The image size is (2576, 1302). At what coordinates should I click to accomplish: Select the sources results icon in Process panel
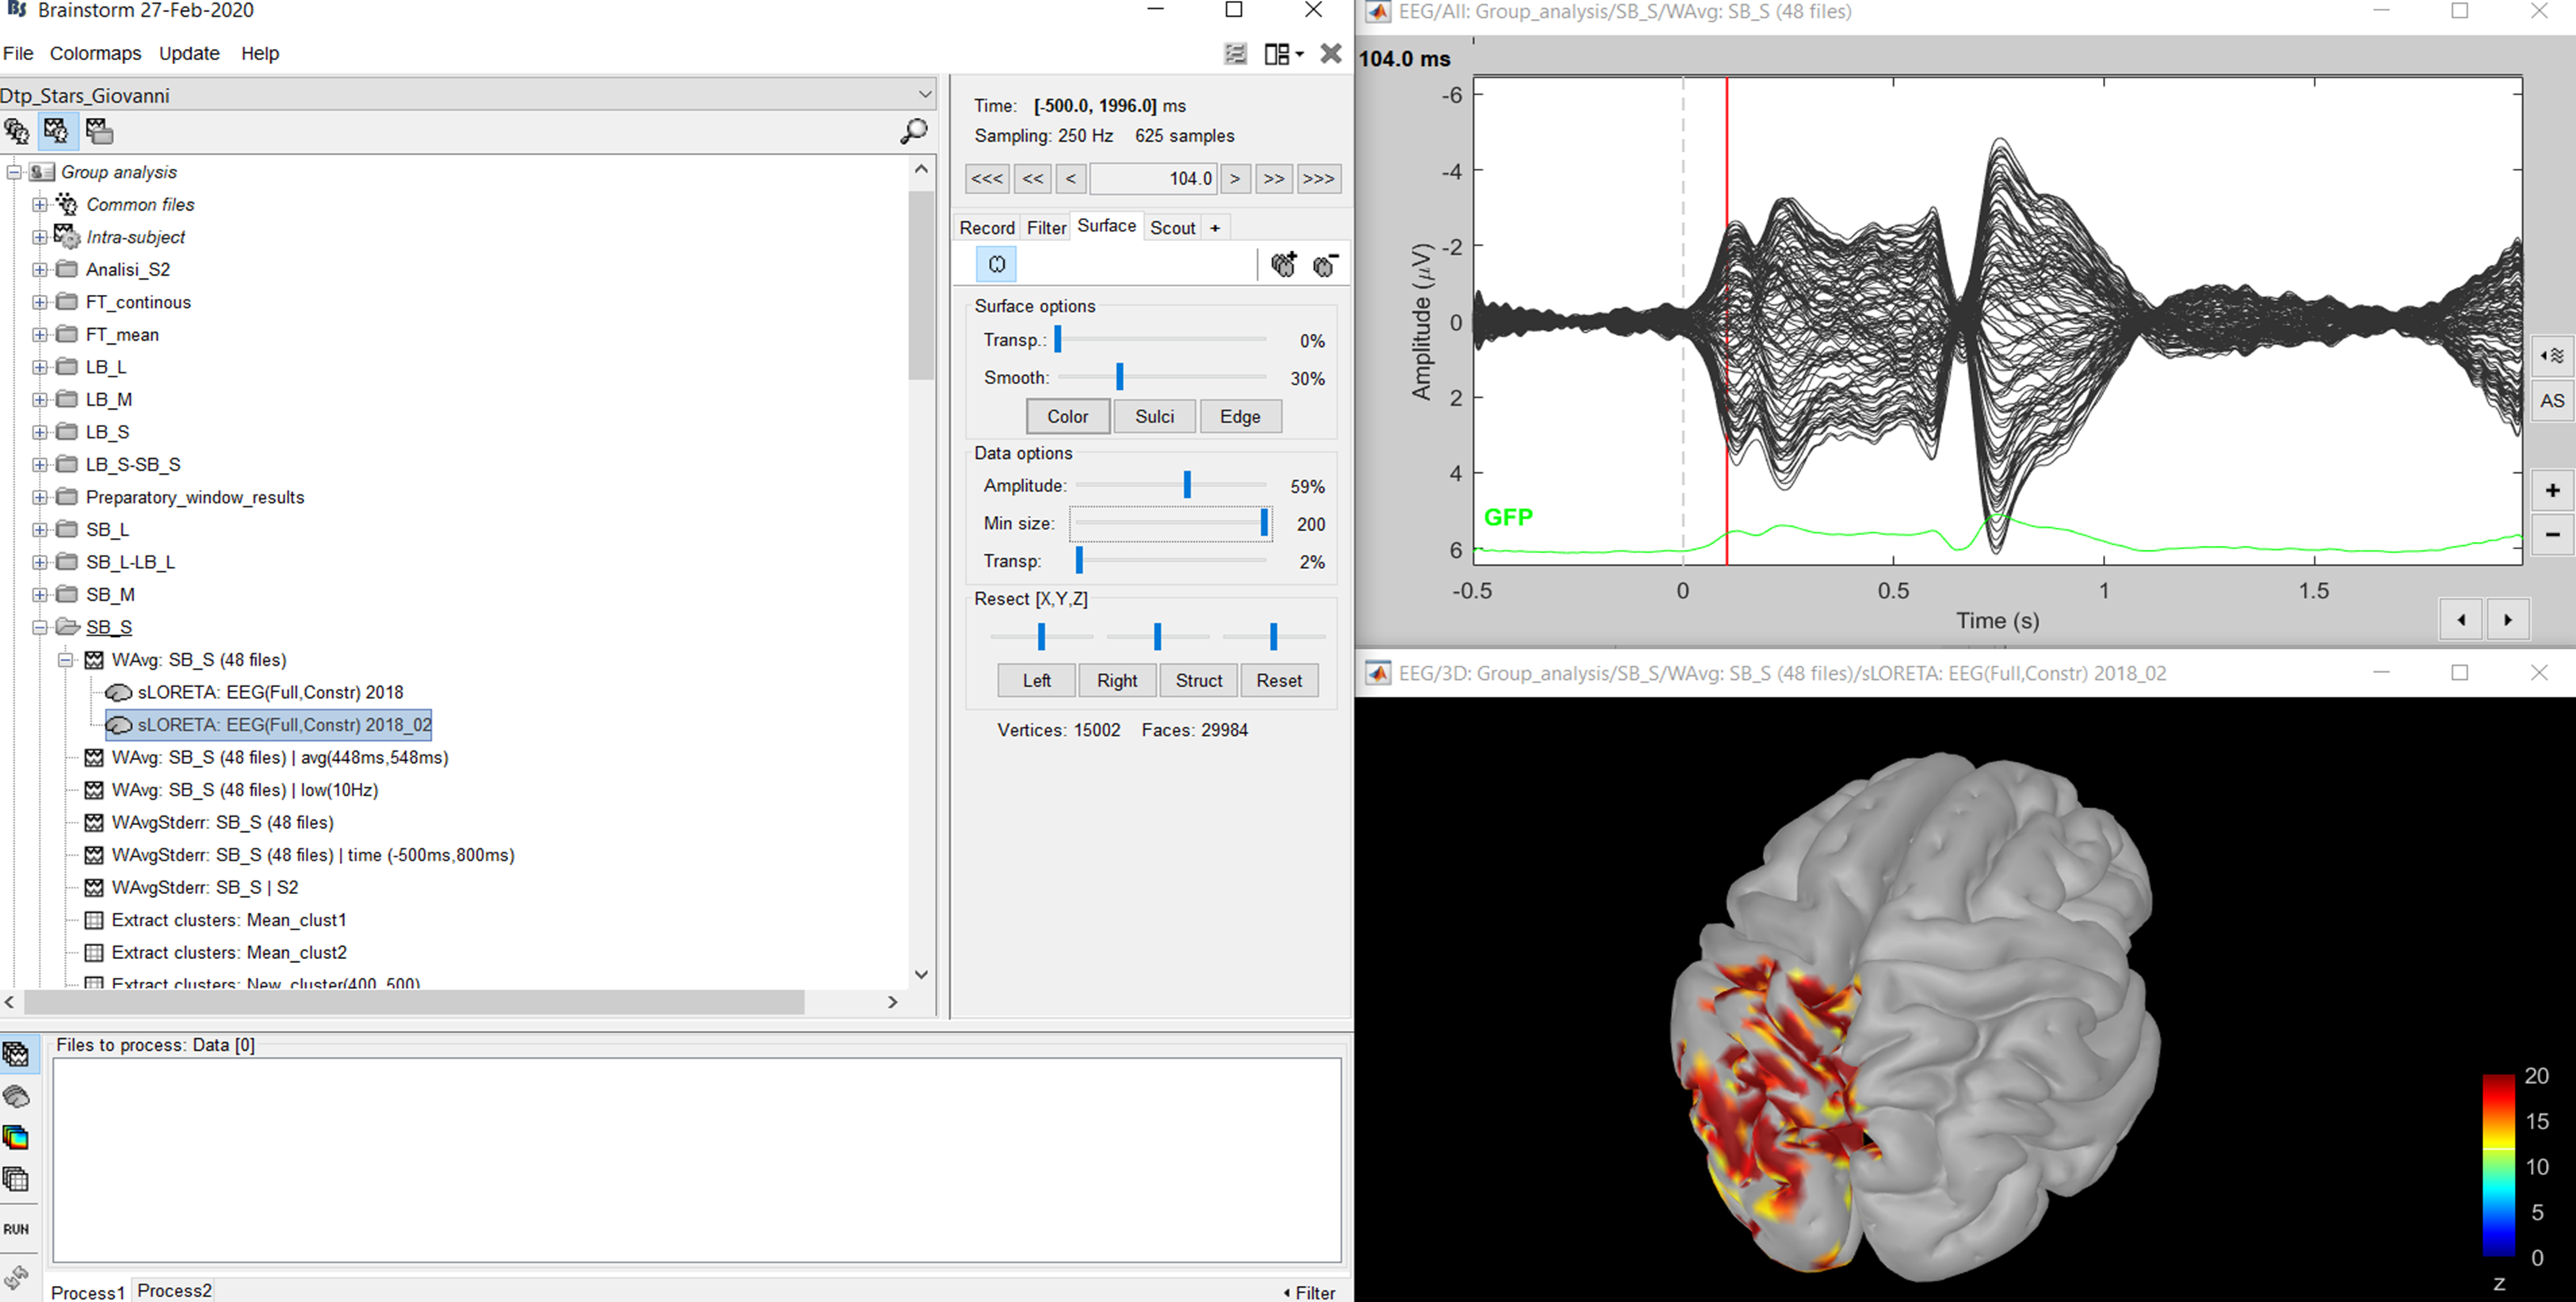[17, 1097]
